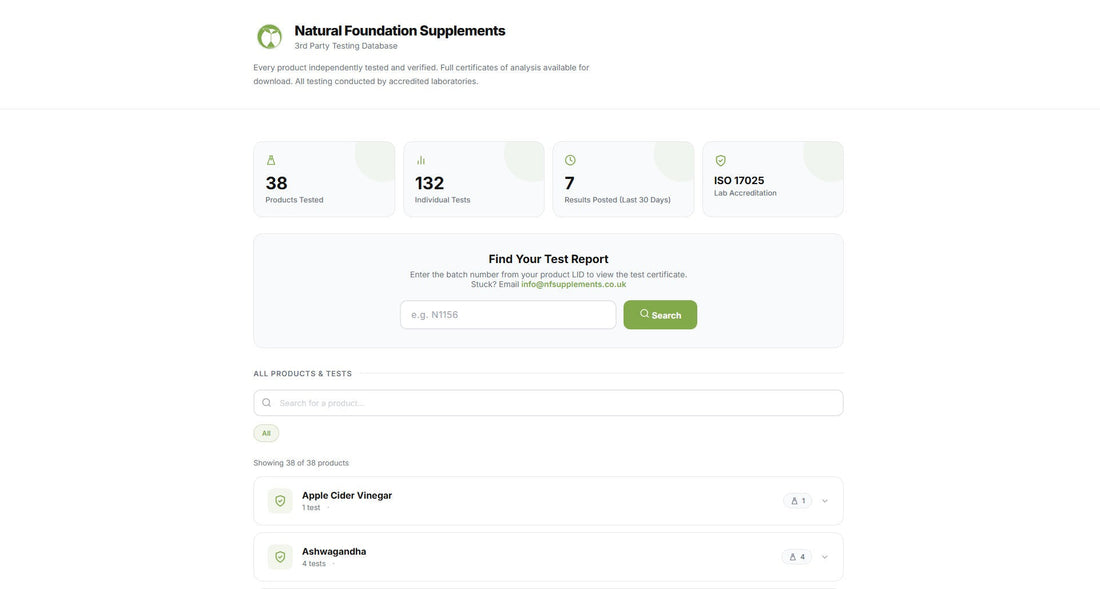Click the Natural Foundation Supplements logo icon

(x=269, y=36)
